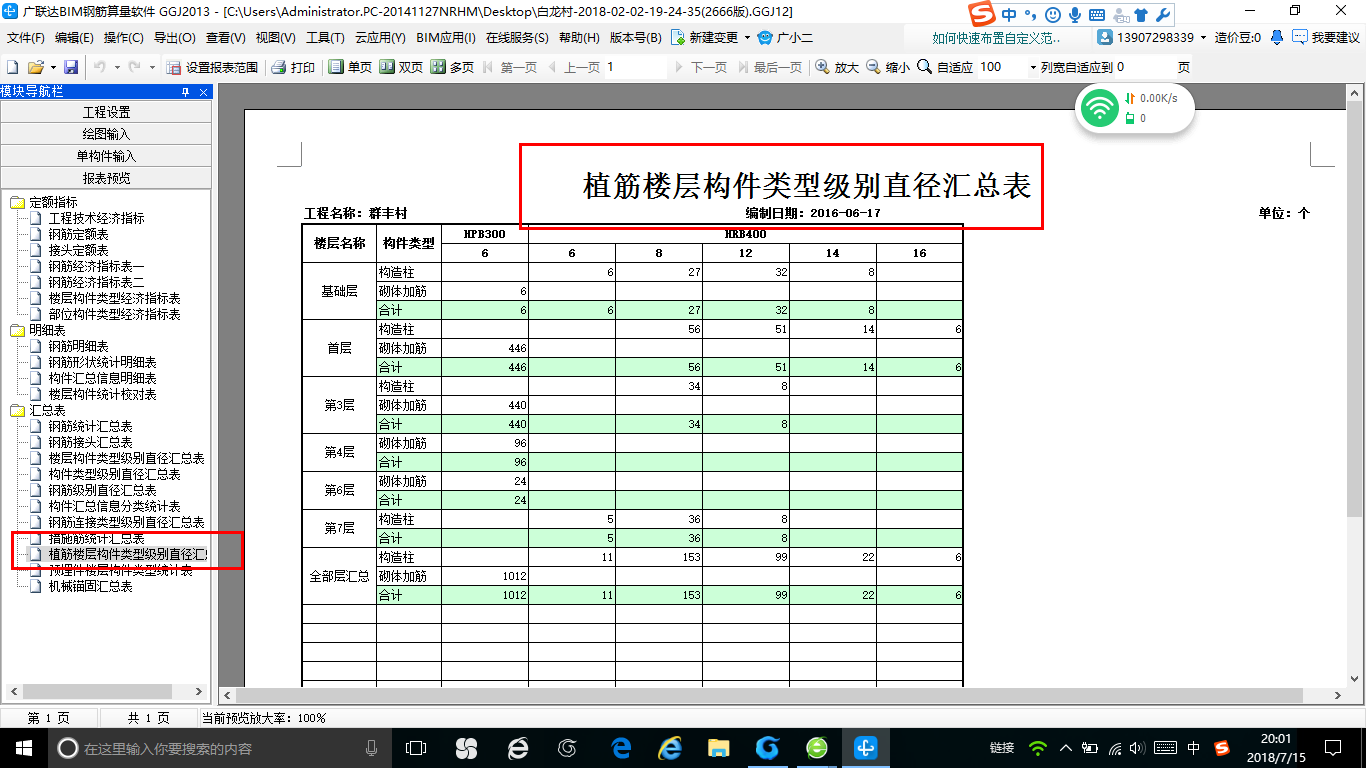Click the Task View taskbar icon
The height and width of the screenshot is (768, 1366).
pyautogui.click(x=415, y=747)
